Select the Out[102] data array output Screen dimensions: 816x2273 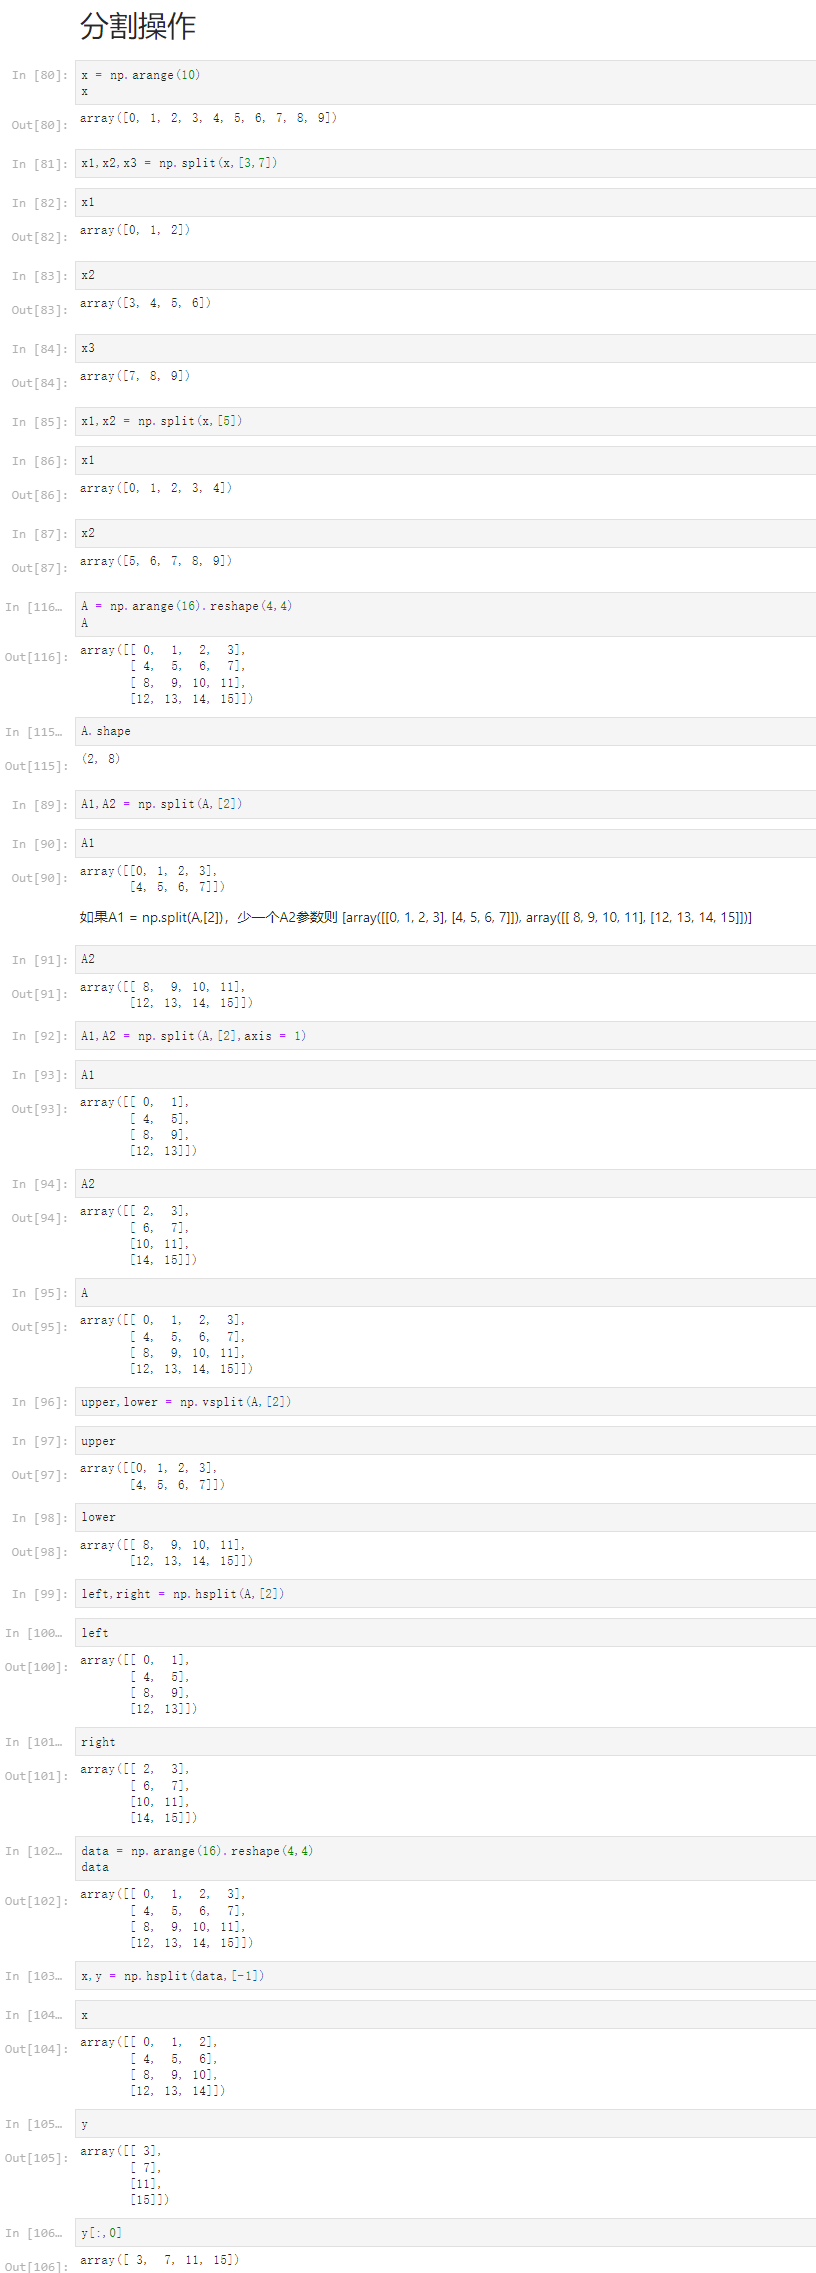pyautogui.click(x=166, y=1919)
